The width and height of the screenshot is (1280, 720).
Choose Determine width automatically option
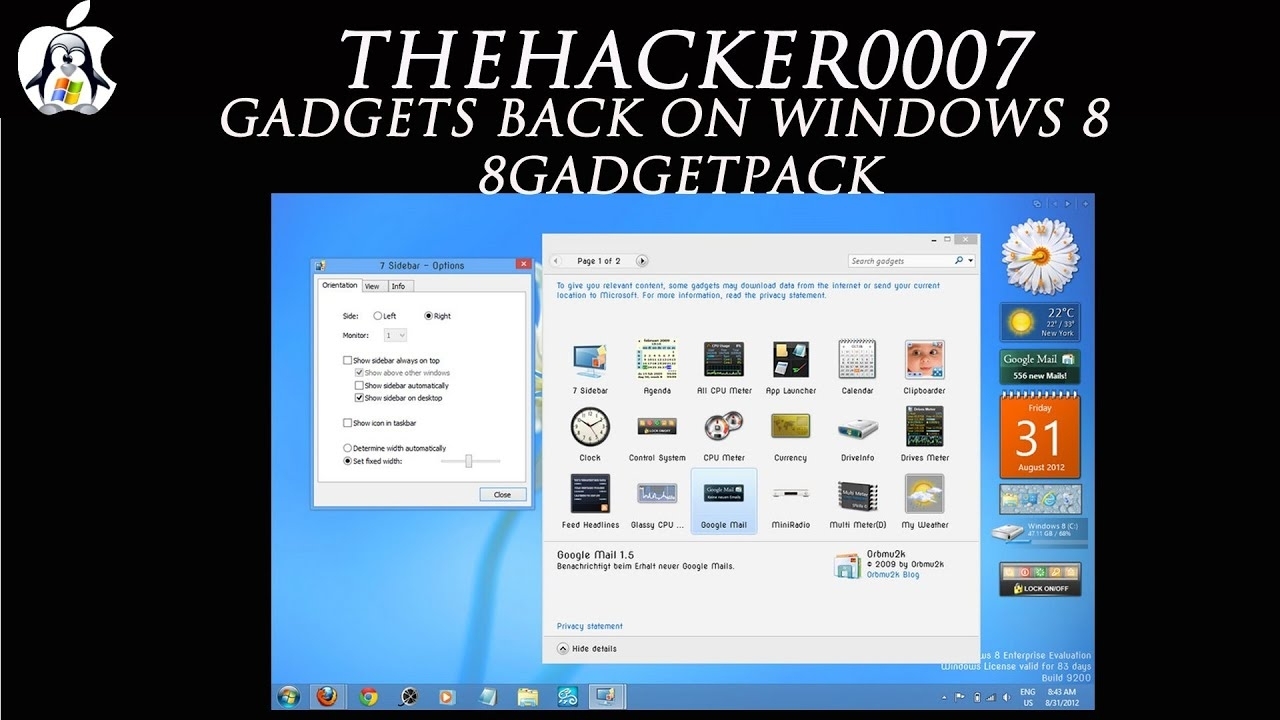[347, 448]
